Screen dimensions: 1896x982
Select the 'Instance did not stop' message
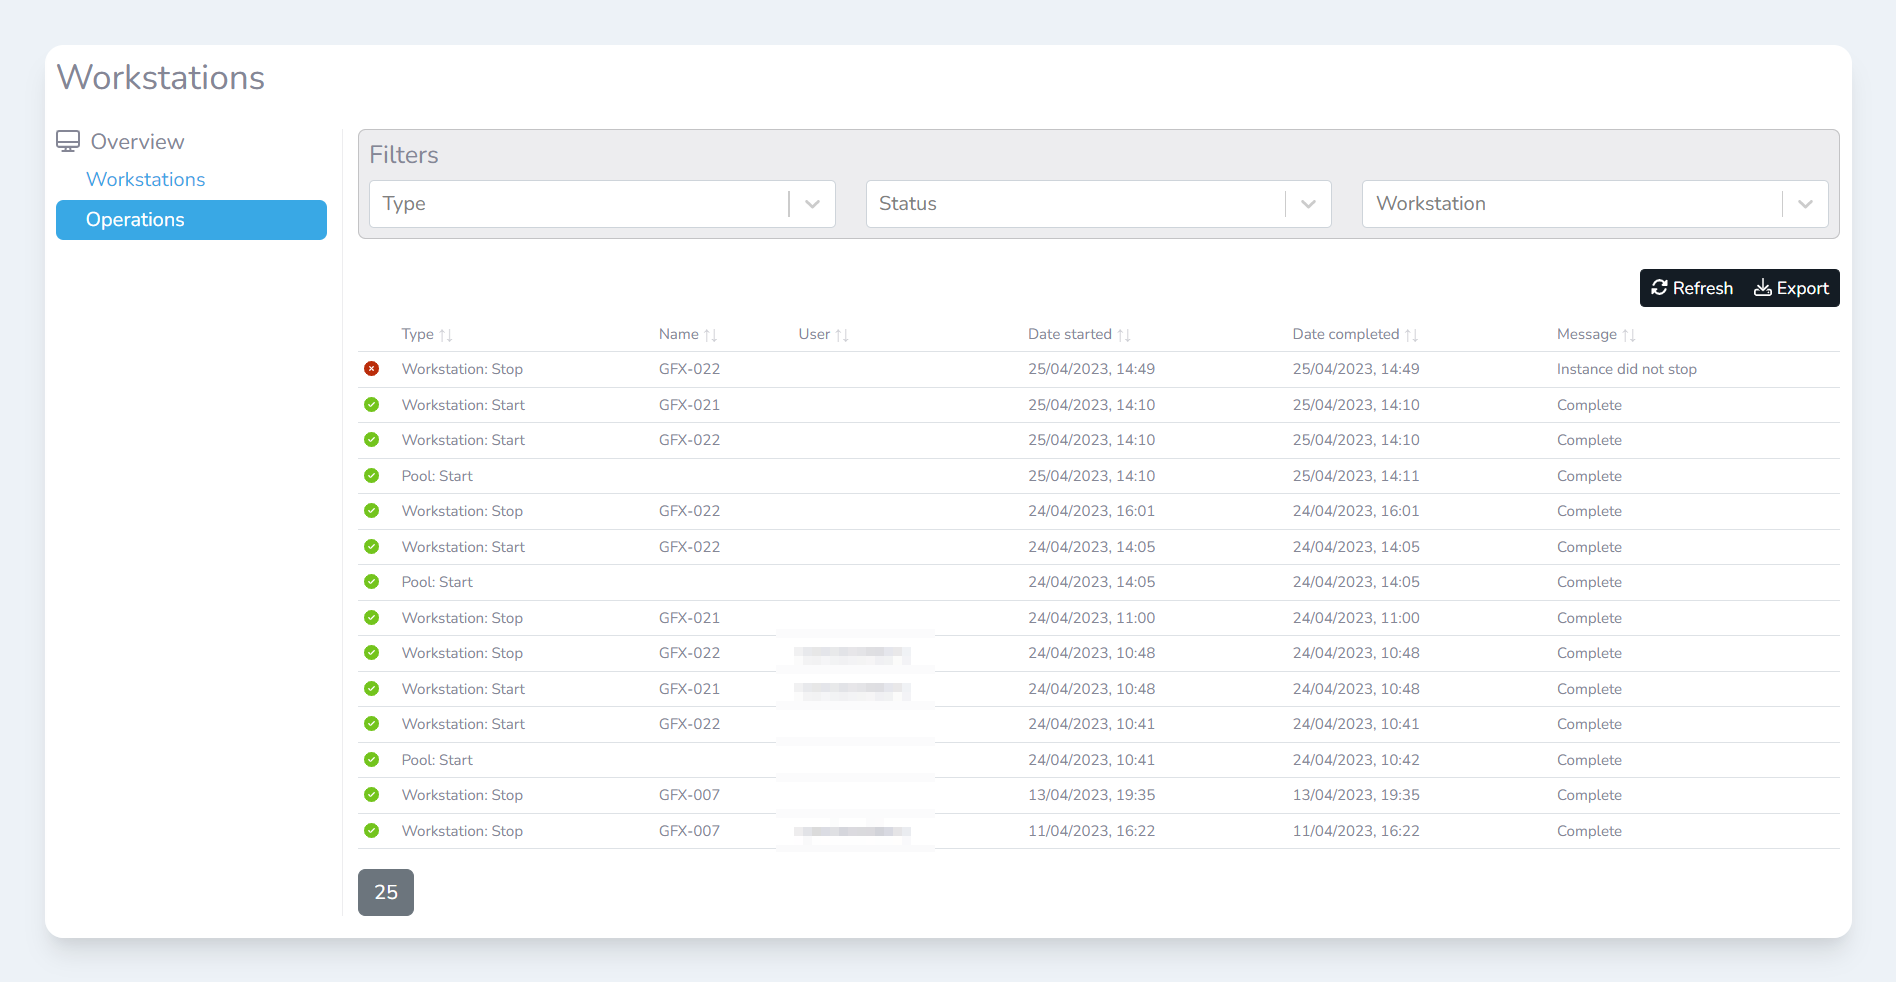pyautogui.click(x=1626, y=369)
